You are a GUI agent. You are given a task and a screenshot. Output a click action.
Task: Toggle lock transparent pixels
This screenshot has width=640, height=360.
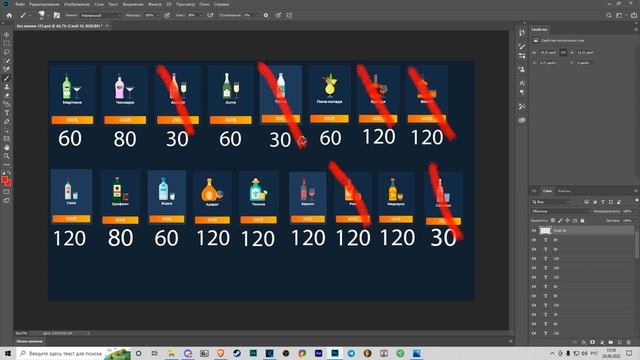[x=553, y=220]
